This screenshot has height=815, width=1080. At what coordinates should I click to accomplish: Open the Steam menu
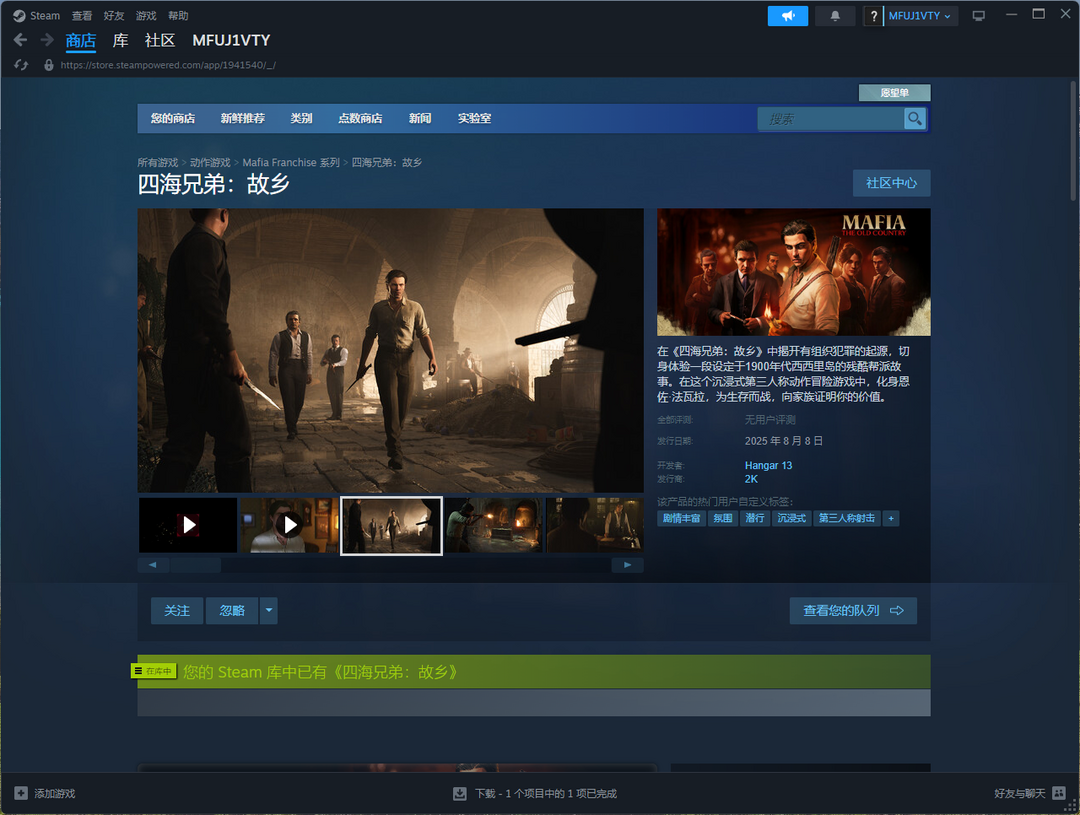(45, 16)
